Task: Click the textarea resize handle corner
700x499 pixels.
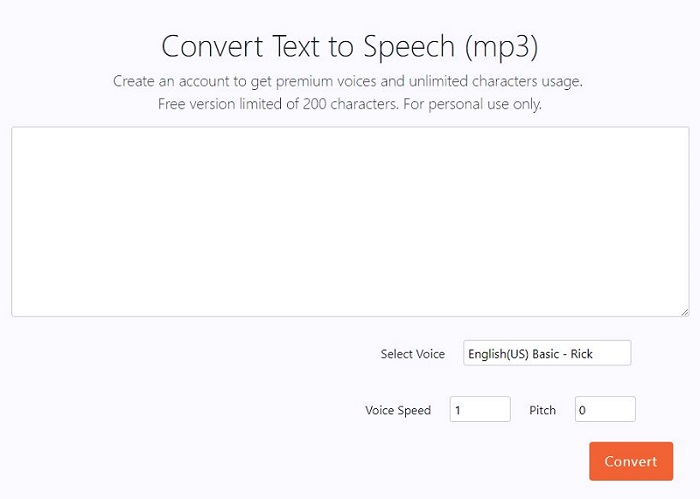Action: [x=684, y=311]
